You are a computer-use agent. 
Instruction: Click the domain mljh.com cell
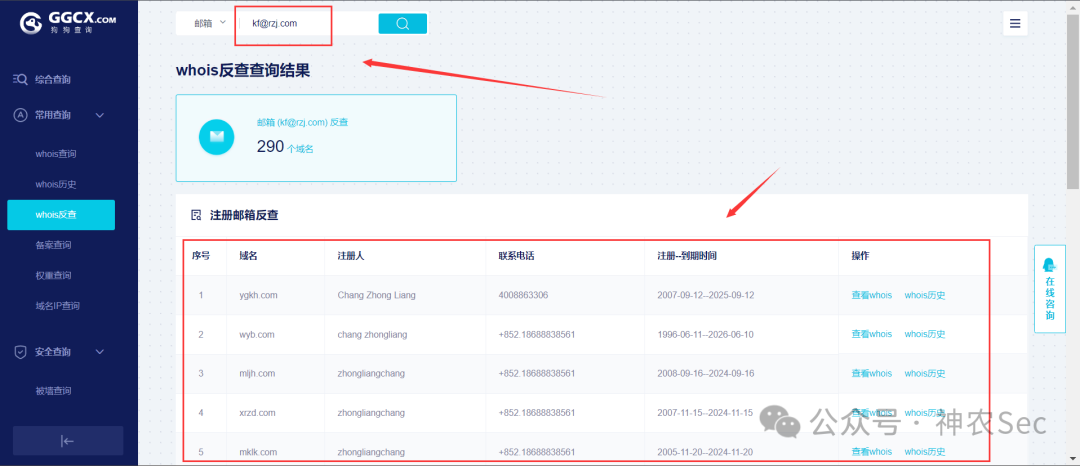tap(257, 374)
